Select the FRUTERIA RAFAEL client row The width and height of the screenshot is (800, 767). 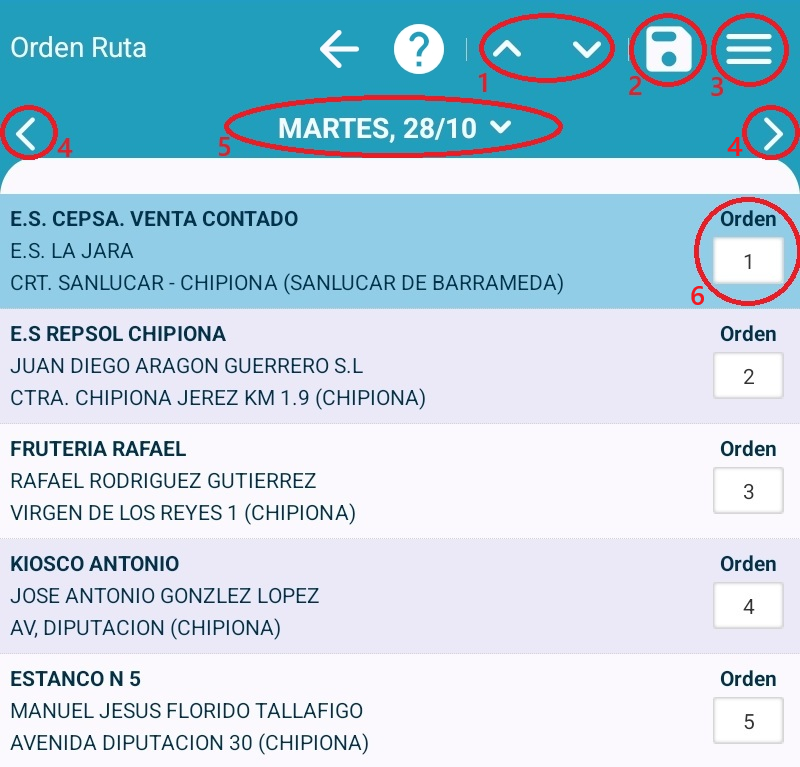tap(300, 481)
